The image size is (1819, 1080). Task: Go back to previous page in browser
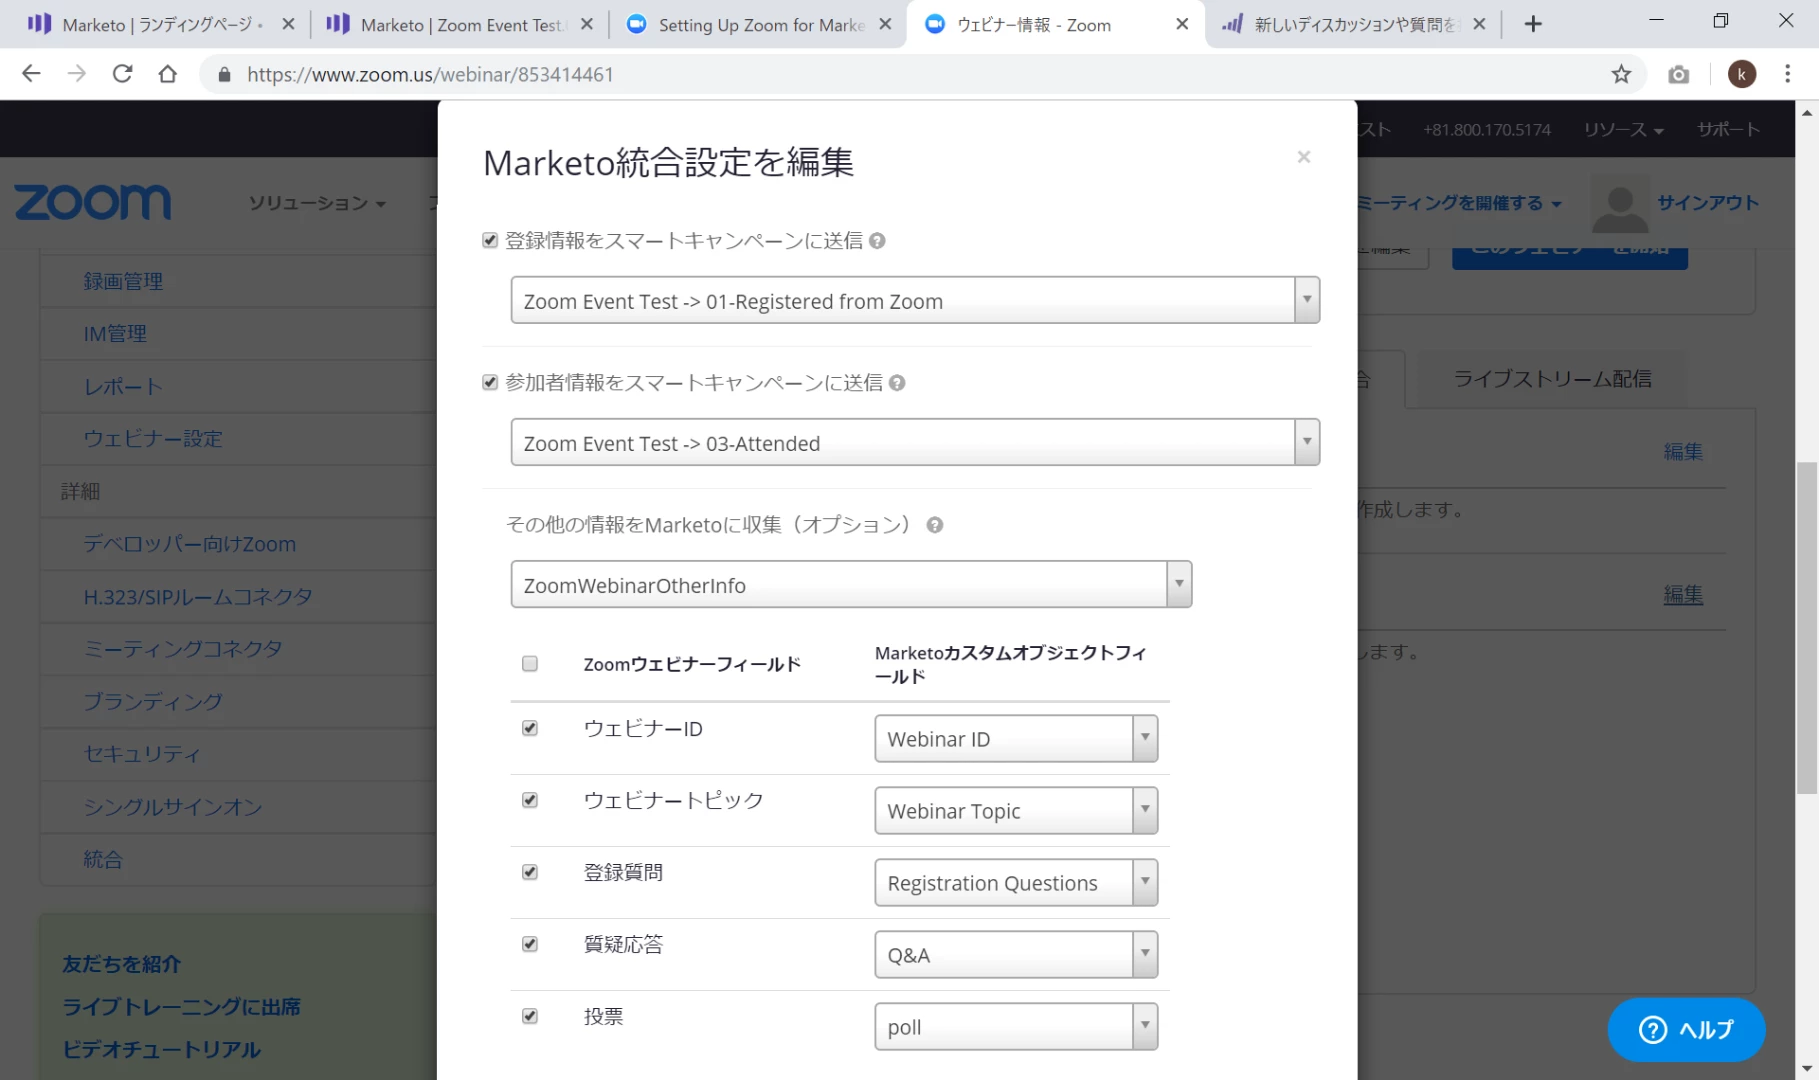(31, 74)
